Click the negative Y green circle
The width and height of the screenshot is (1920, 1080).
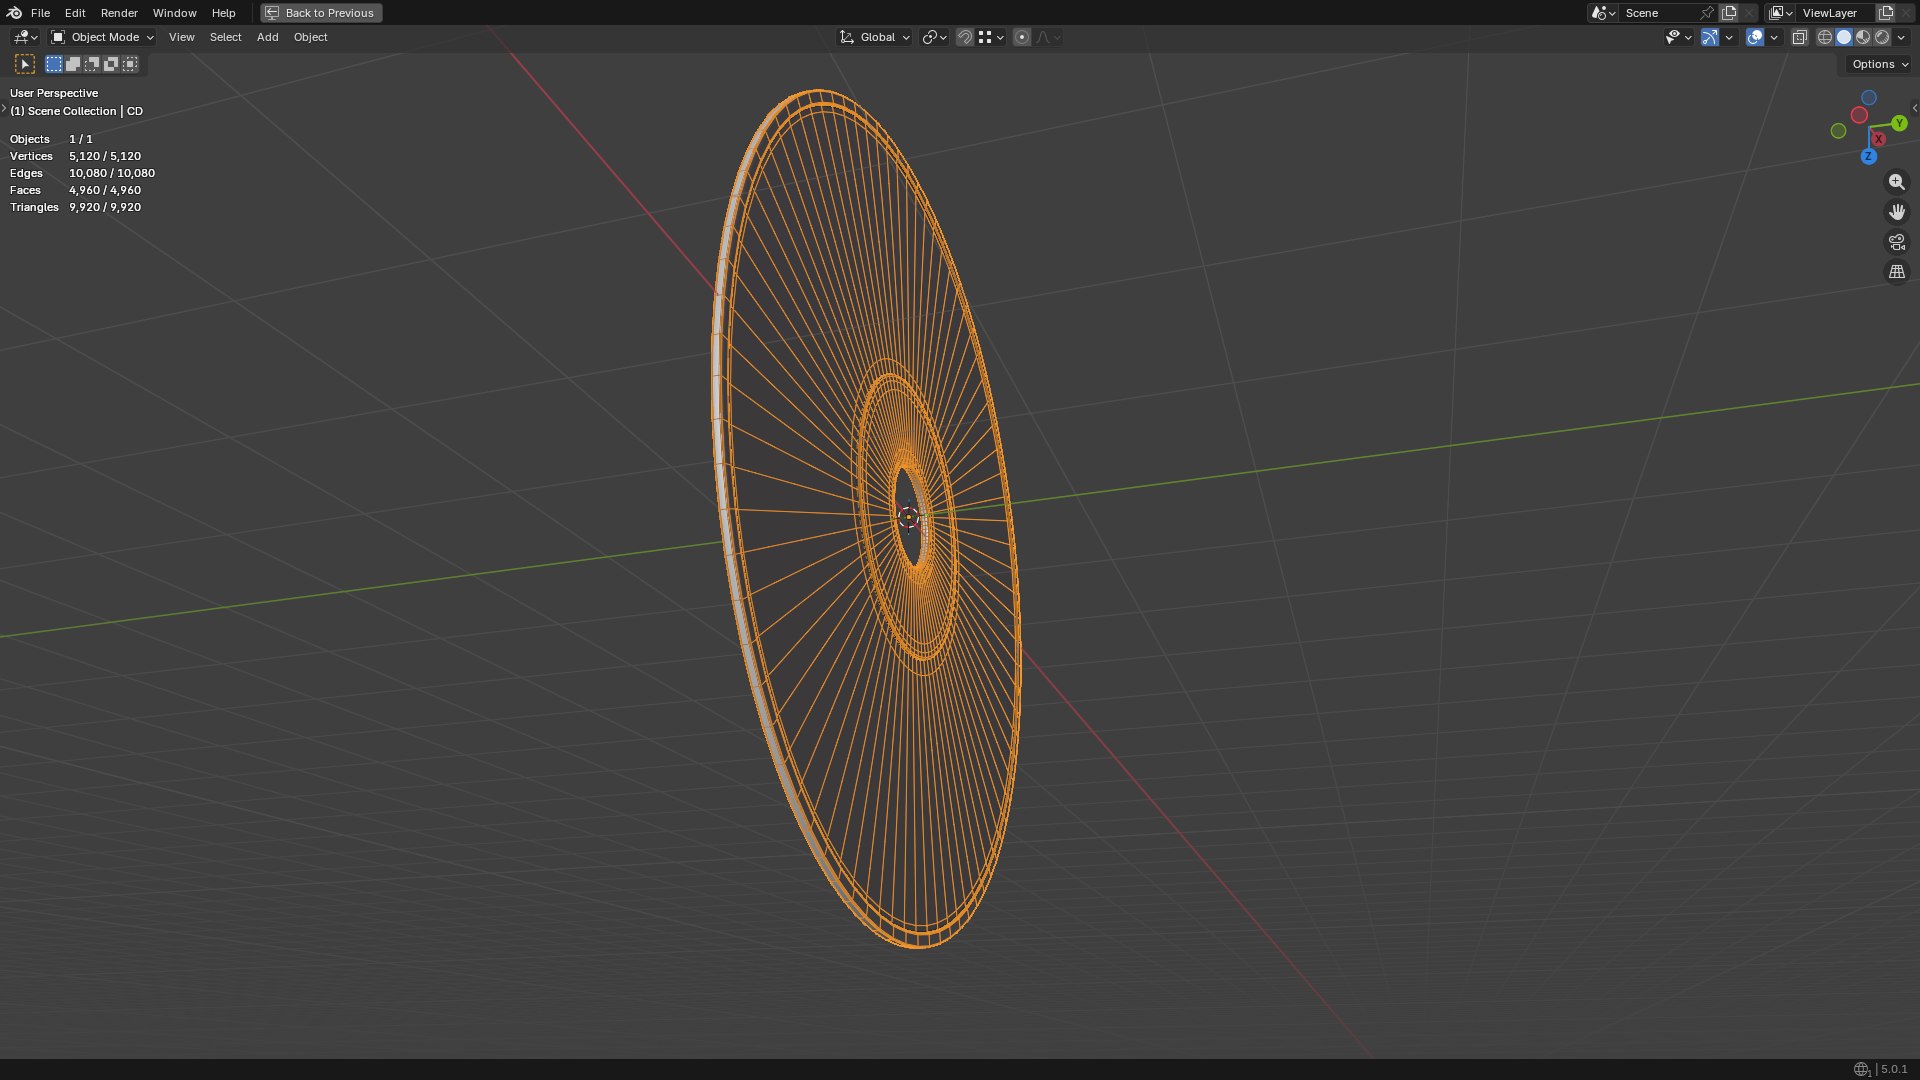(x=1838, y=131)
